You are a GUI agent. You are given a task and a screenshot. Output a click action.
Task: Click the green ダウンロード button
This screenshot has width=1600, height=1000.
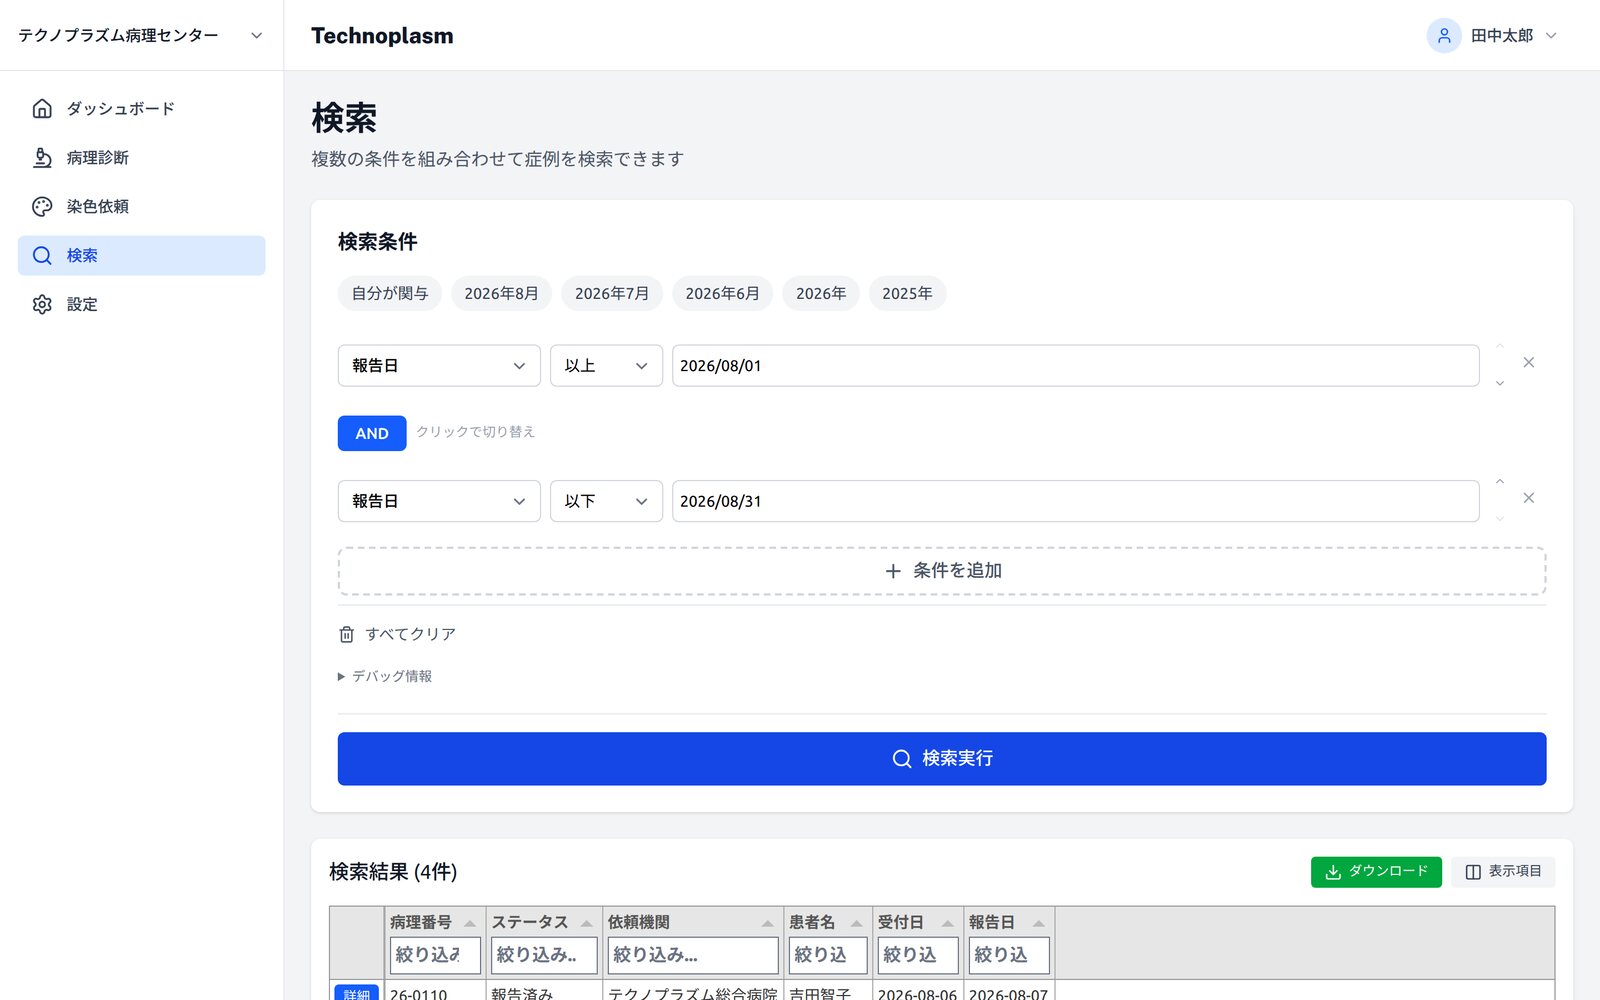point(1376,872)
